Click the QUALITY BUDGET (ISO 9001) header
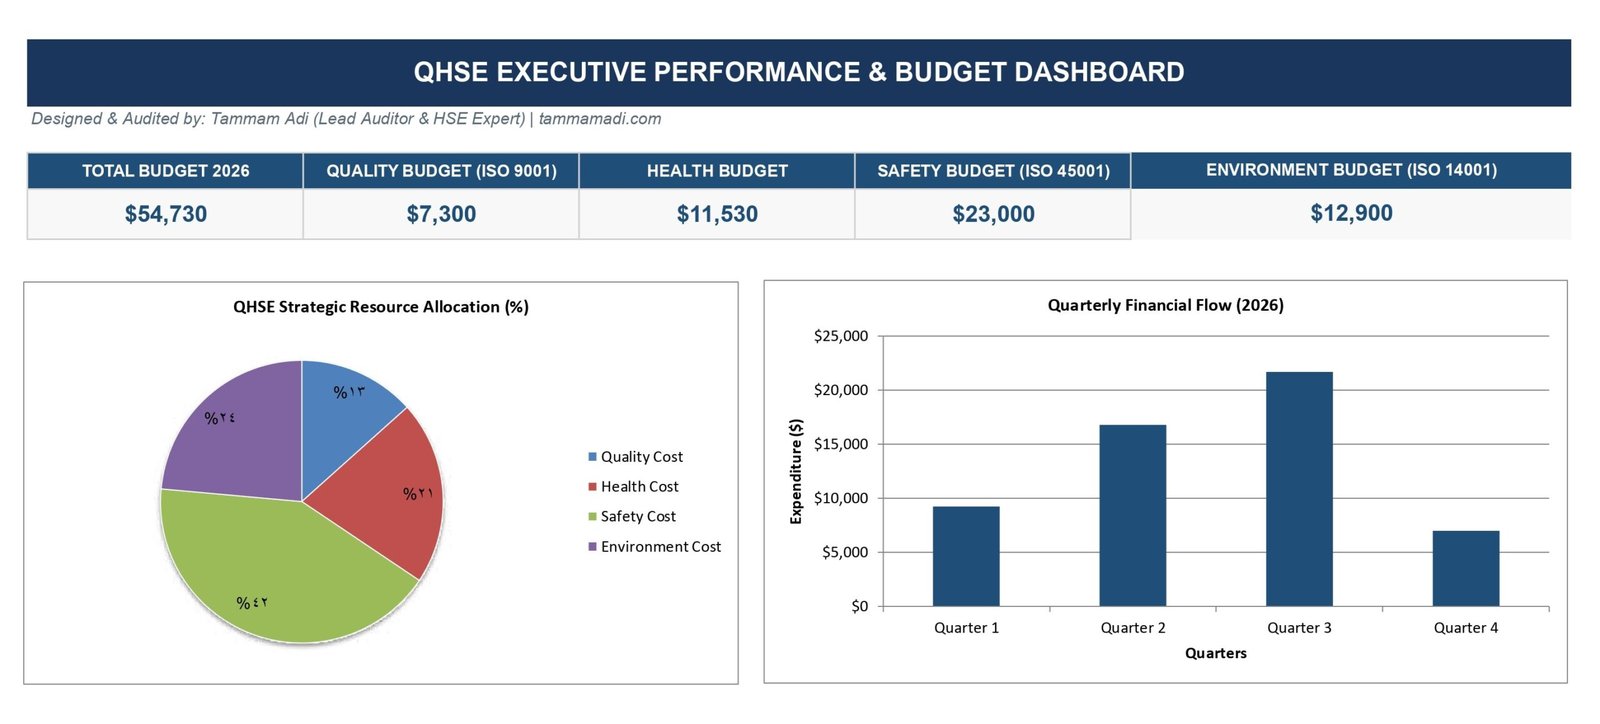Viewport: 1600px width, 724px height. point(441,171)
